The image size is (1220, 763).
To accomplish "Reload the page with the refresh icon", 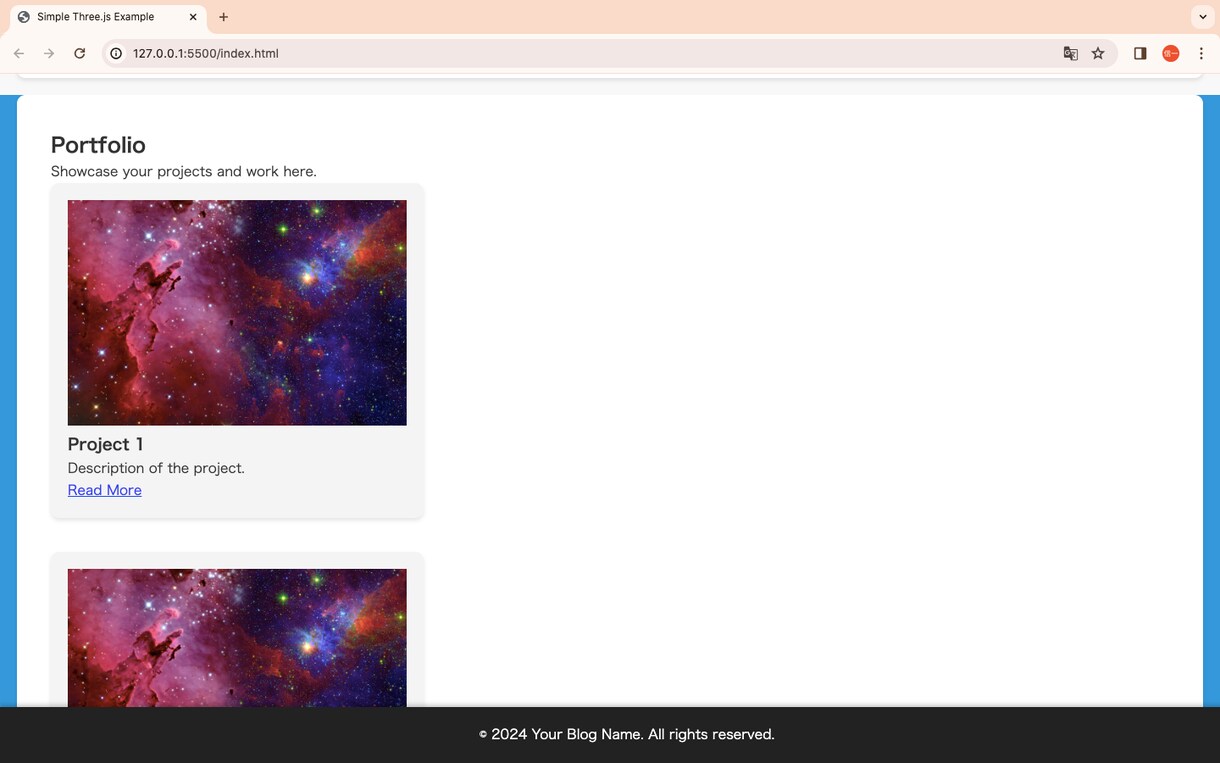I will tap(80, 54).
